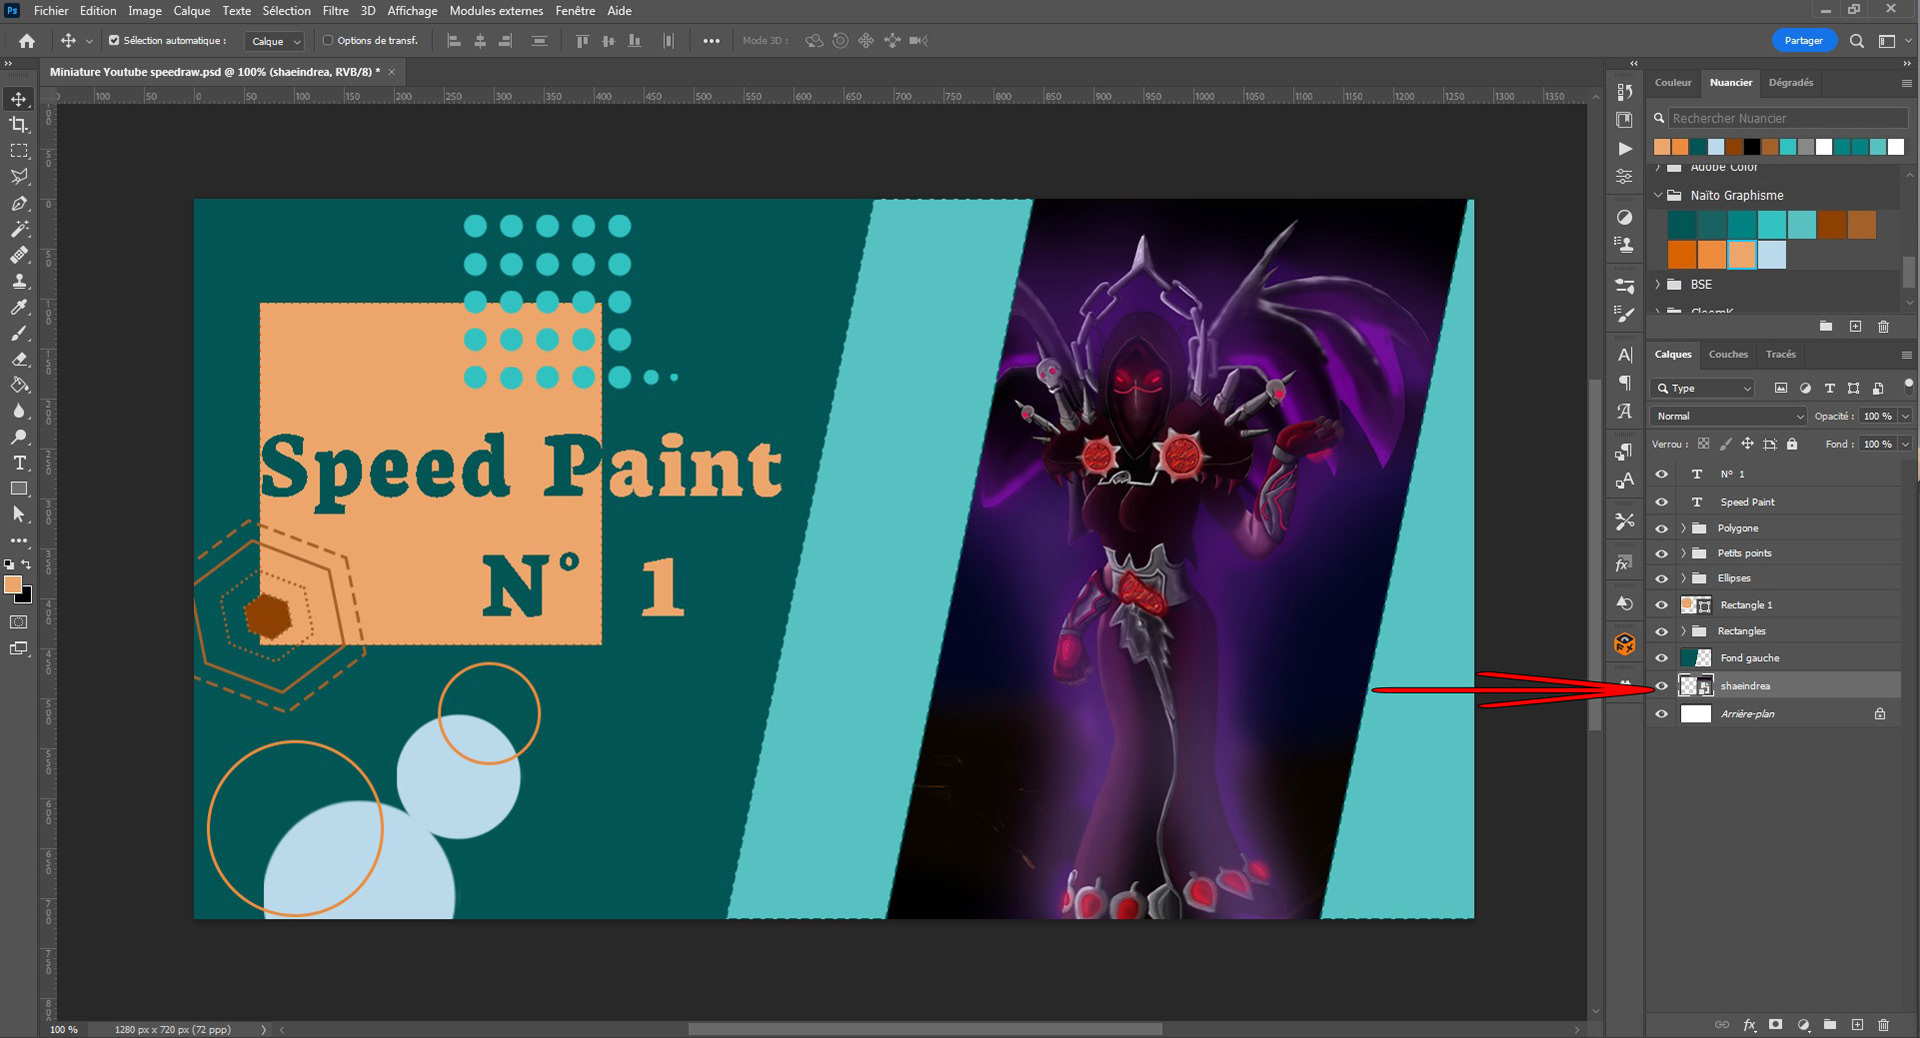Expand the BSE swatch folder
Screen dimensions: 1920x1038
coord(1658,284)
